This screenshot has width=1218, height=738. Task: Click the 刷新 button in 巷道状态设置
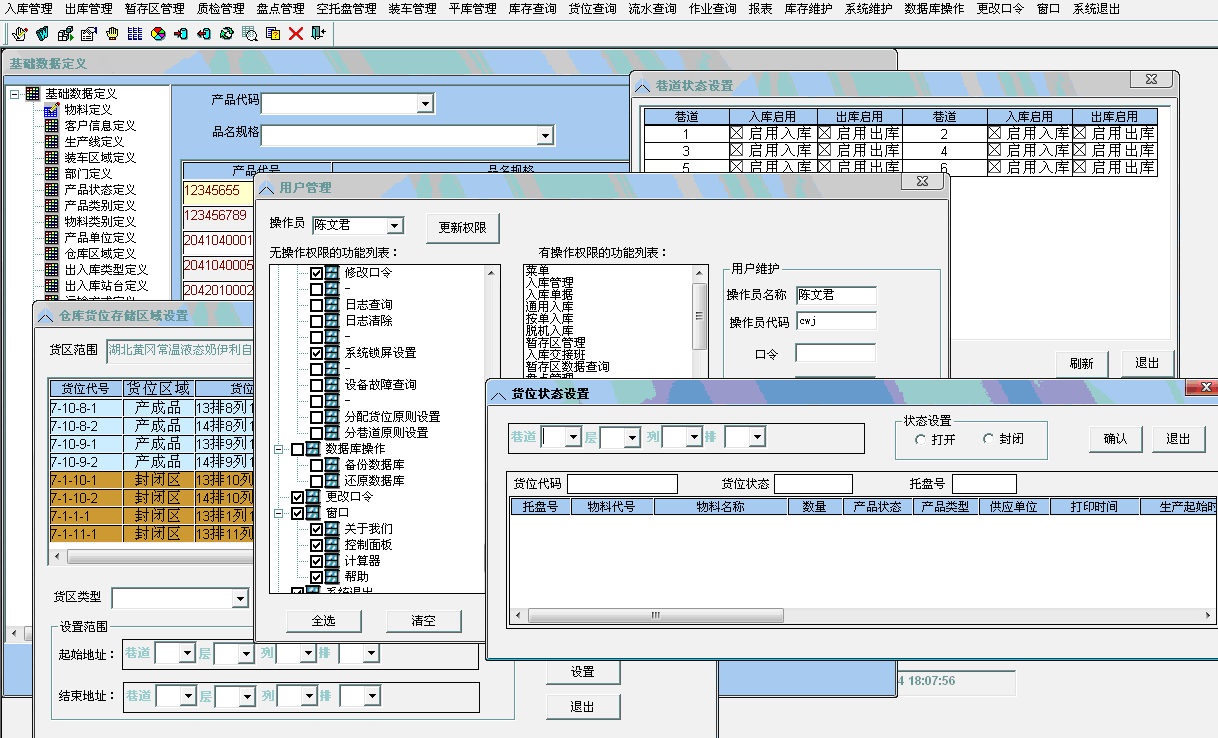[1081, 363]
